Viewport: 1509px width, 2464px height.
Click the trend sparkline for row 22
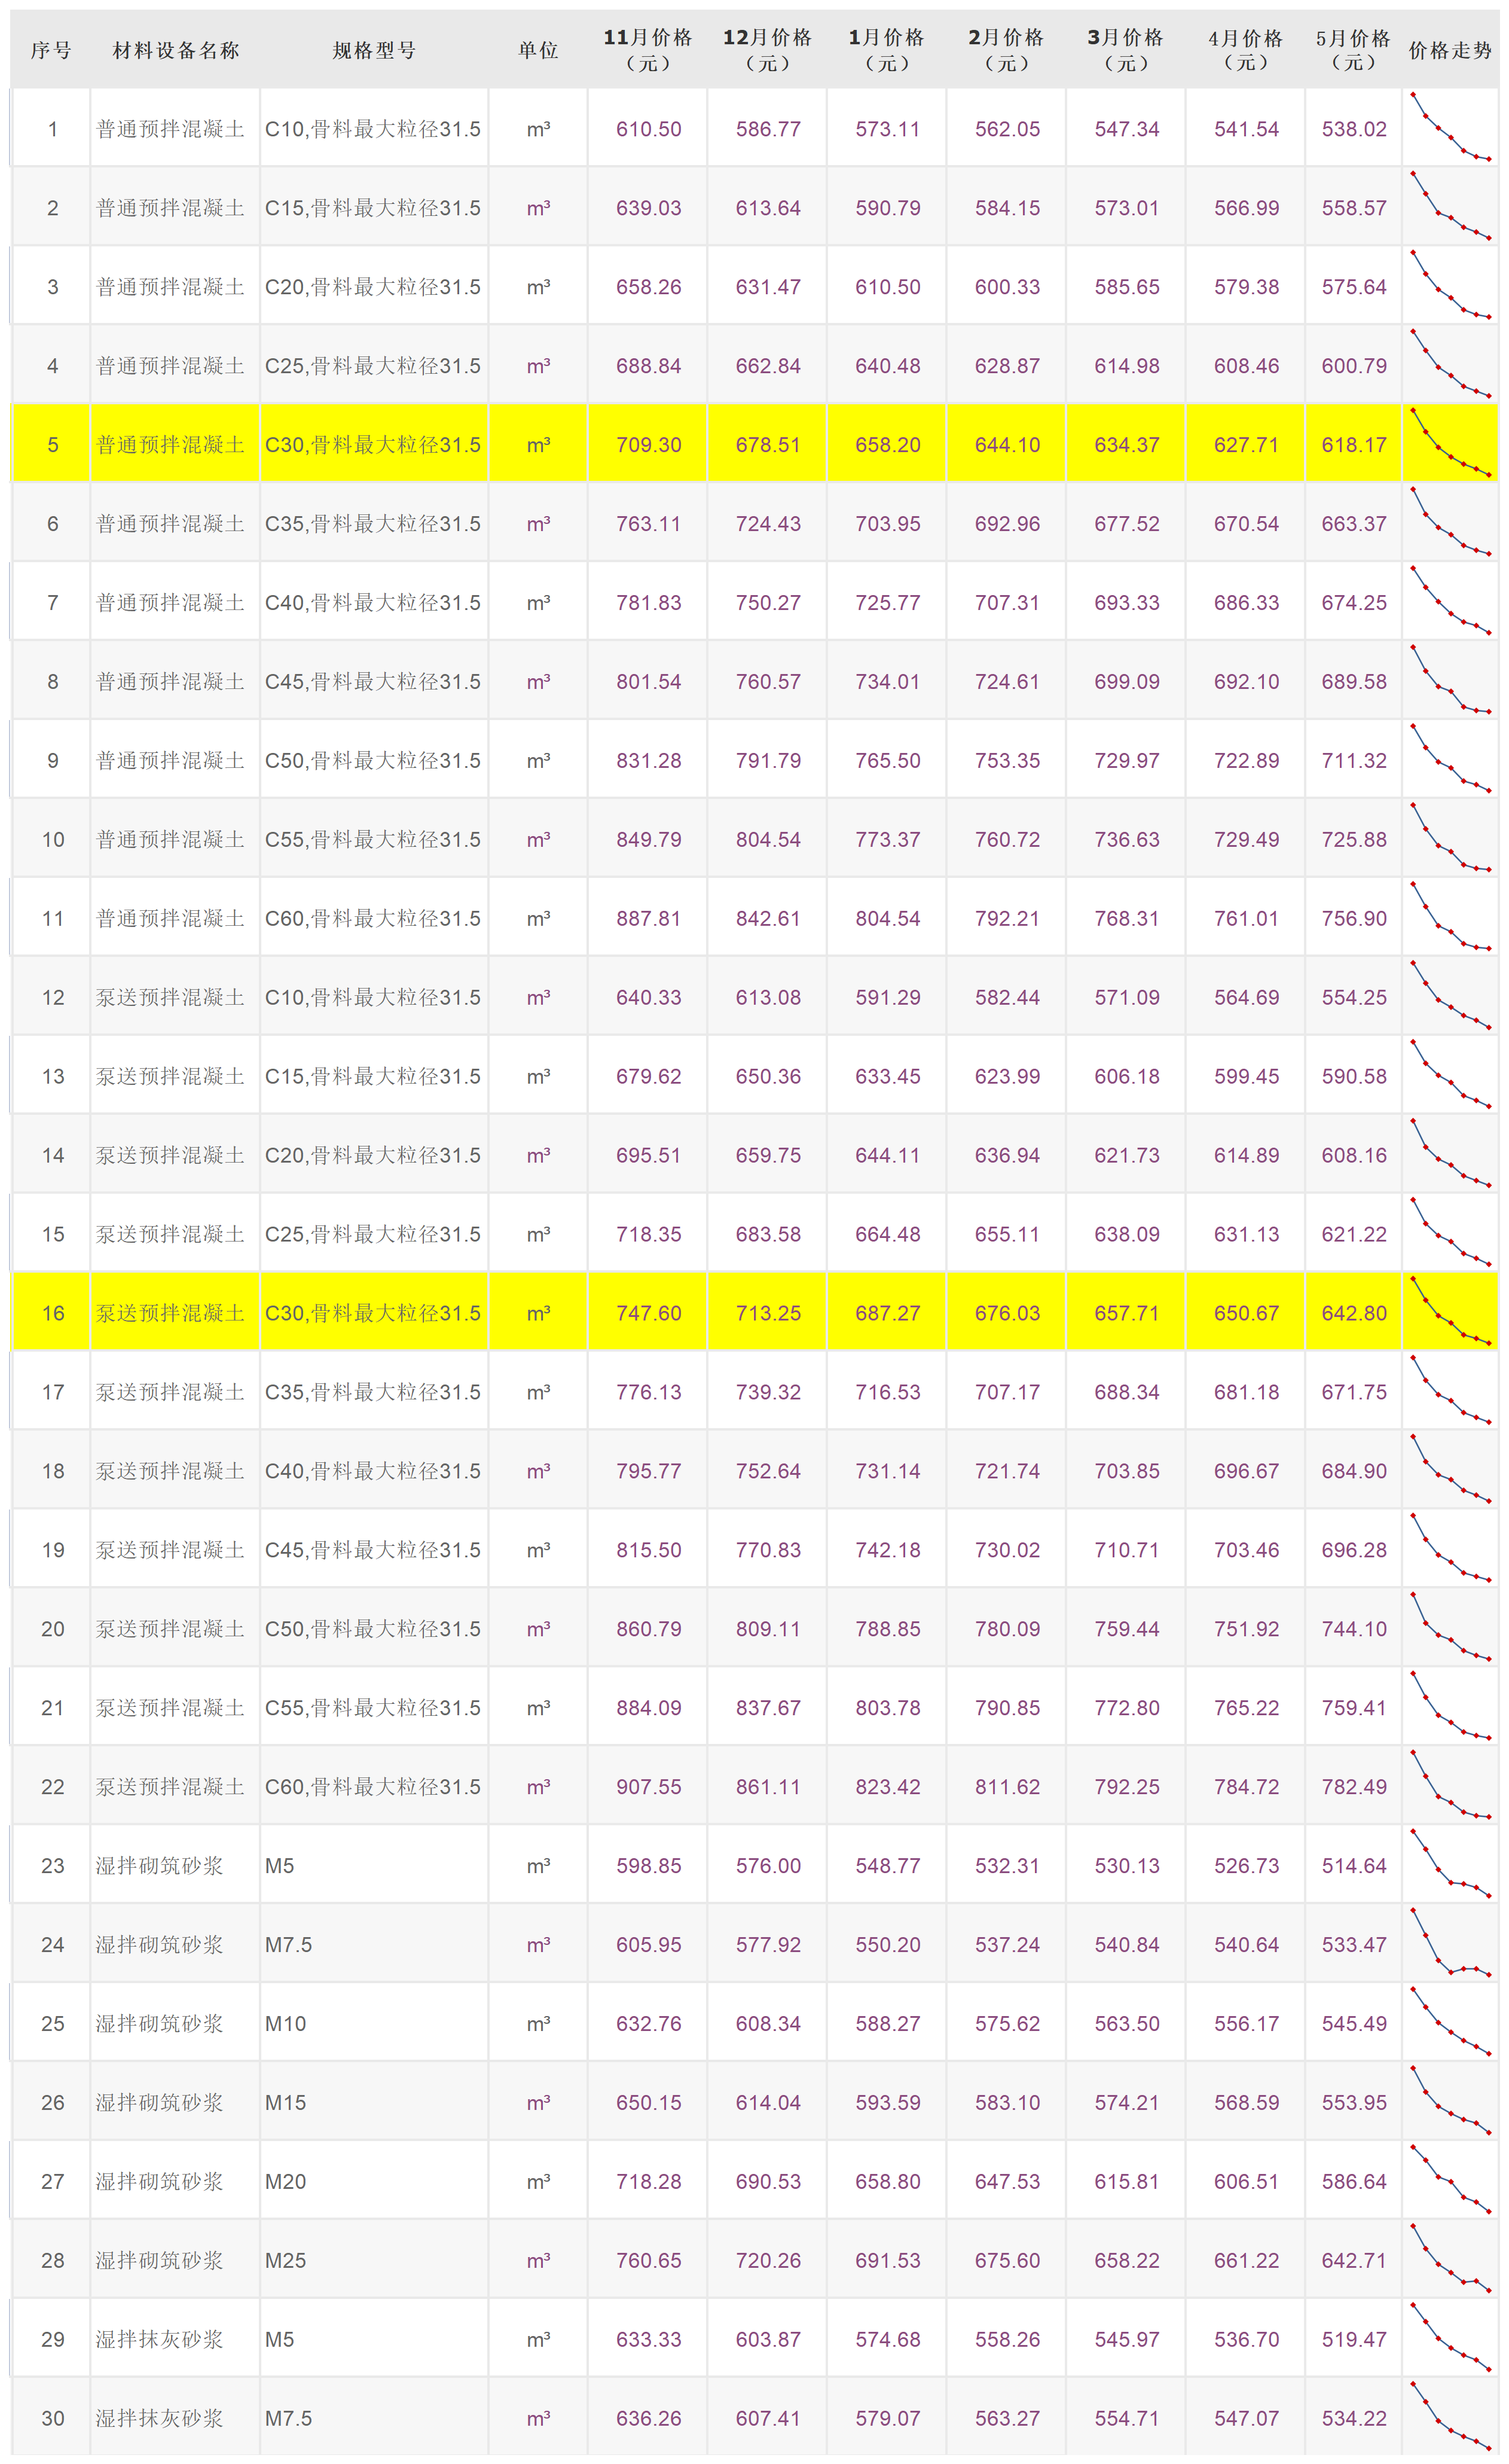[1450, 1784]
